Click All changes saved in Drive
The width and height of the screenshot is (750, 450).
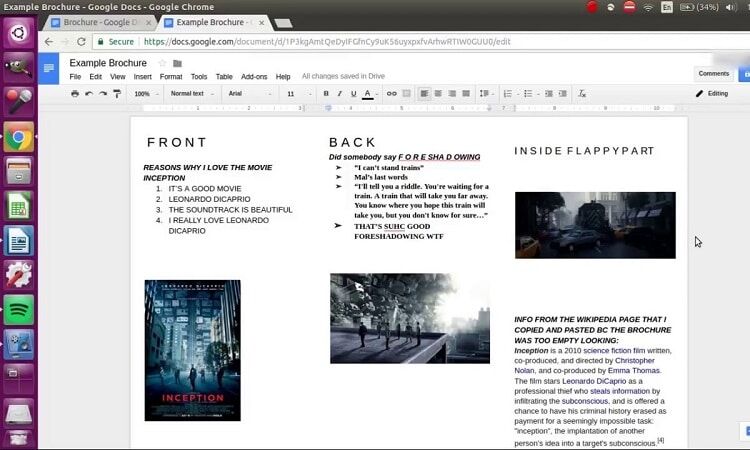pyautogui.click(x=343, y=76)
